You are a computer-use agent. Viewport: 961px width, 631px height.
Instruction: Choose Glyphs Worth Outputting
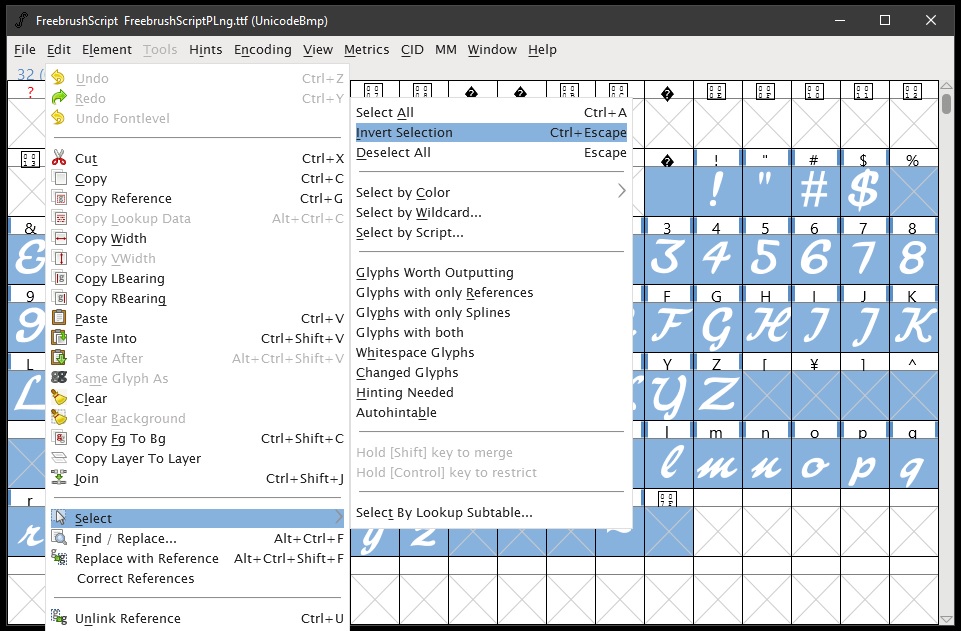[x=491, y=273]
